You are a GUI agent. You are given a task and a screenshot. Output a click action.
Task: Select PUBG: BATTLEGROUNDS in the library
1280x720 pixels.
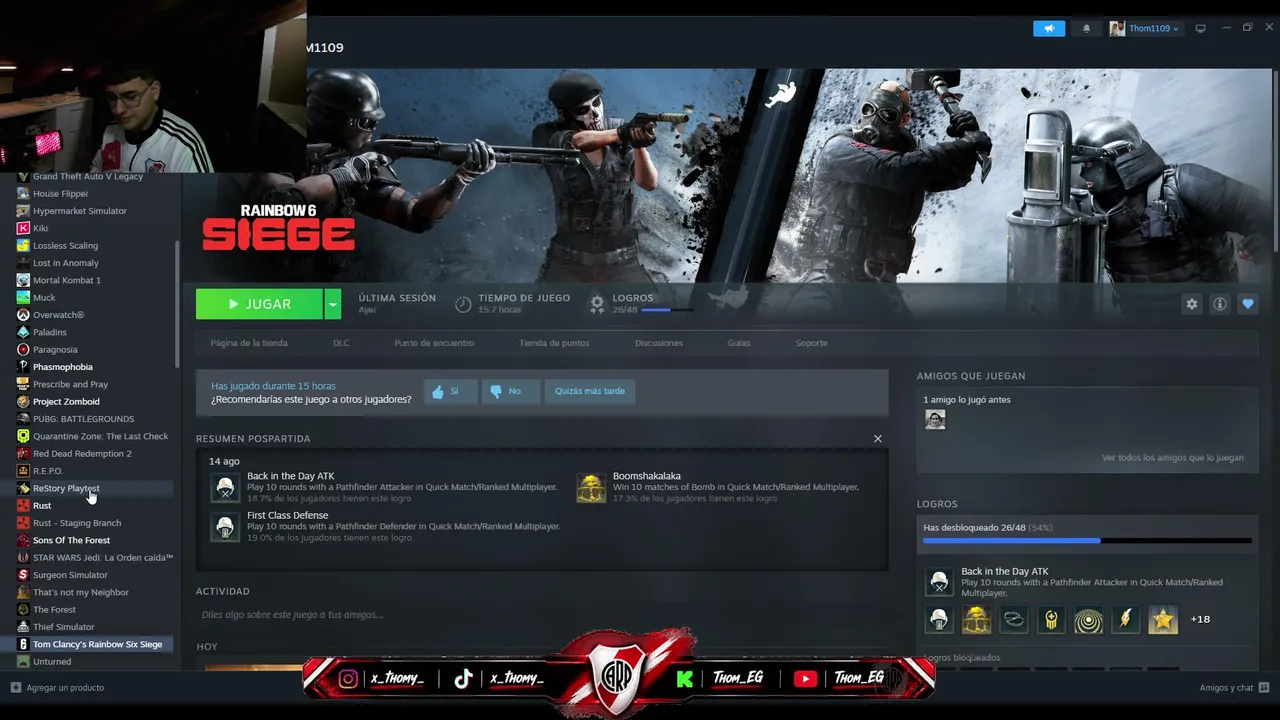pos(83,419)
